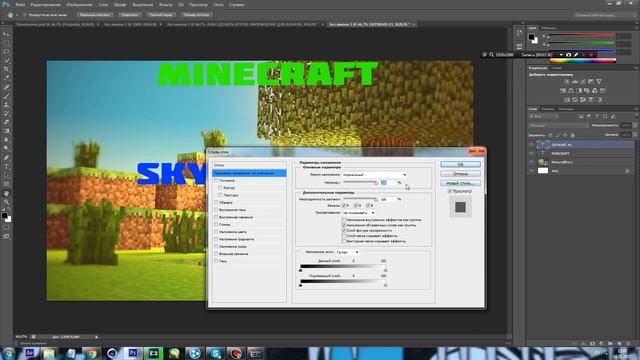Enable the Тиснение effect checkbox
This screenshot has height=360, width=640.
pos(216,180)
